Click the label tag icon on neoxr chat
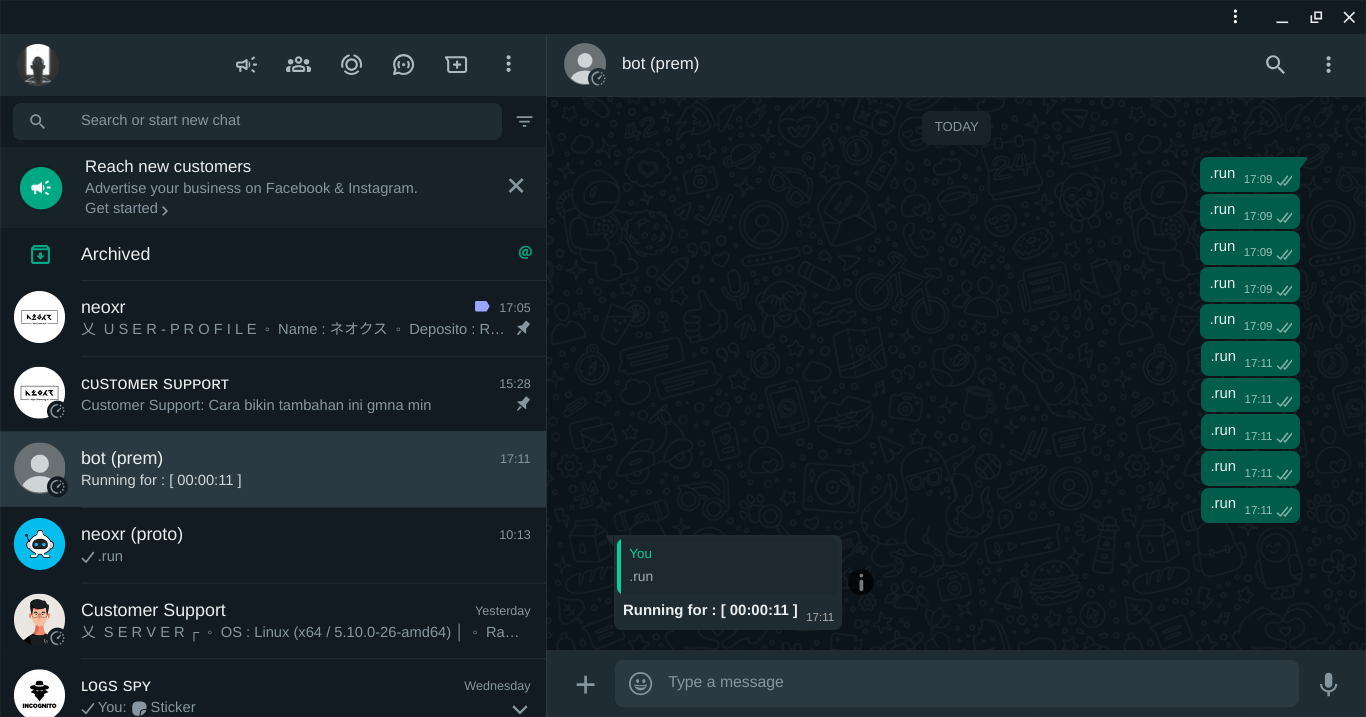The image size is (1366, 717). coord(482,307)
